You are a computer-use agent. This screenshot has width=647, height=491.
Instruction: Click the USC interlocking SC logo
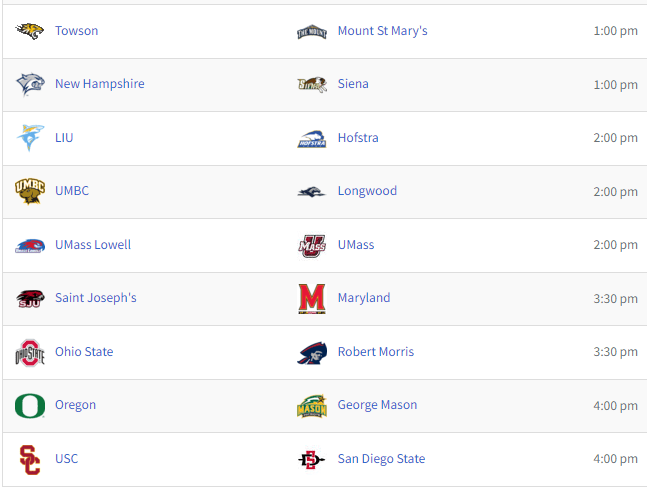pyautogui.click(x=30, y=460)
